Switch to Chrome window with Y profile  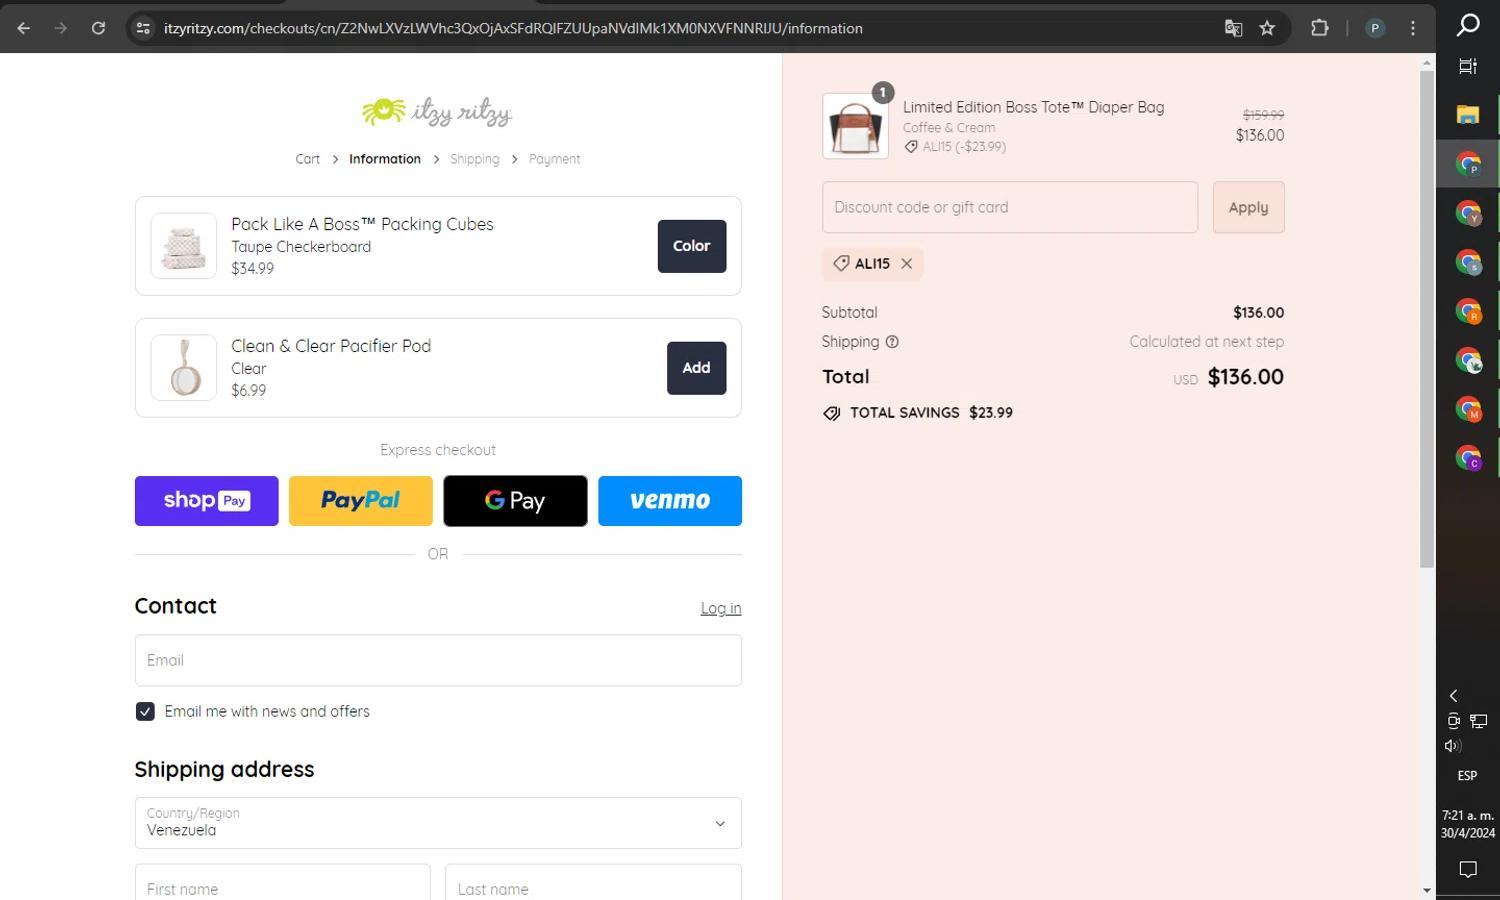click(x=1468, y=213)
